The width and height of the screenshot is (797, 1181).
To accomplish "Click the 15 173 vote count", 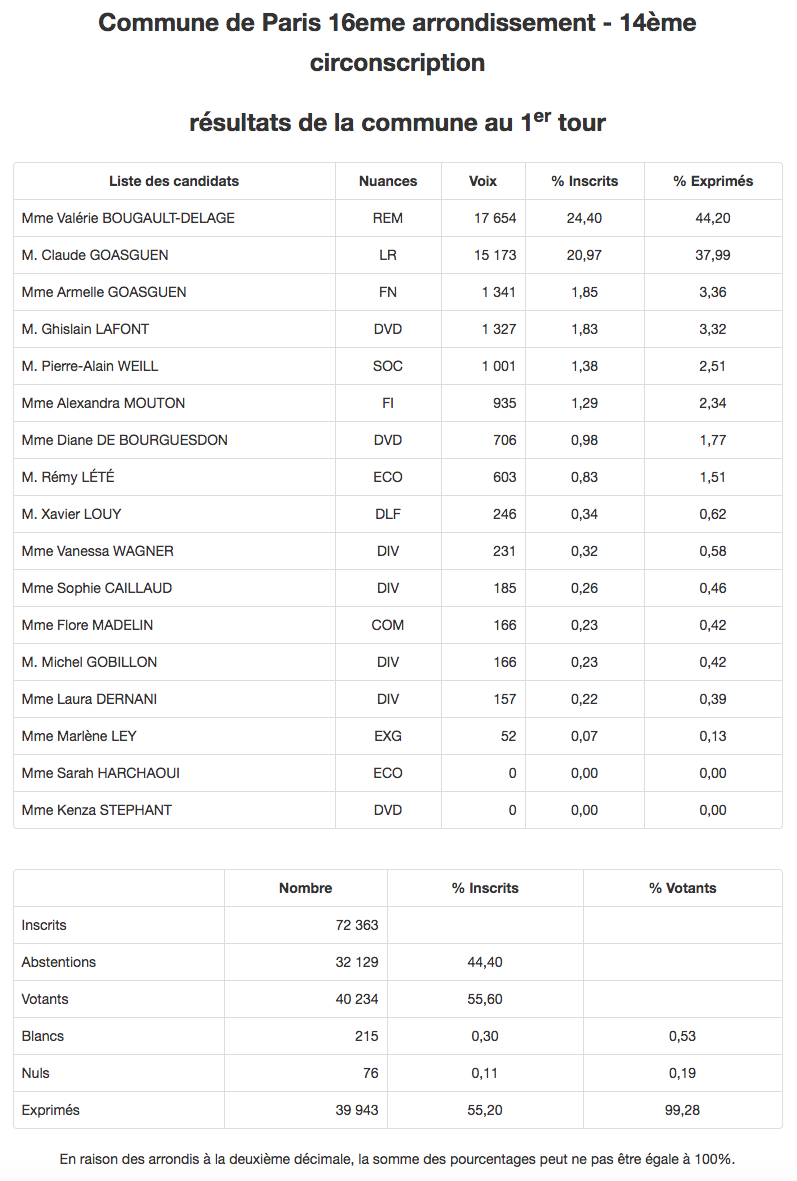I will coord(495,255).
